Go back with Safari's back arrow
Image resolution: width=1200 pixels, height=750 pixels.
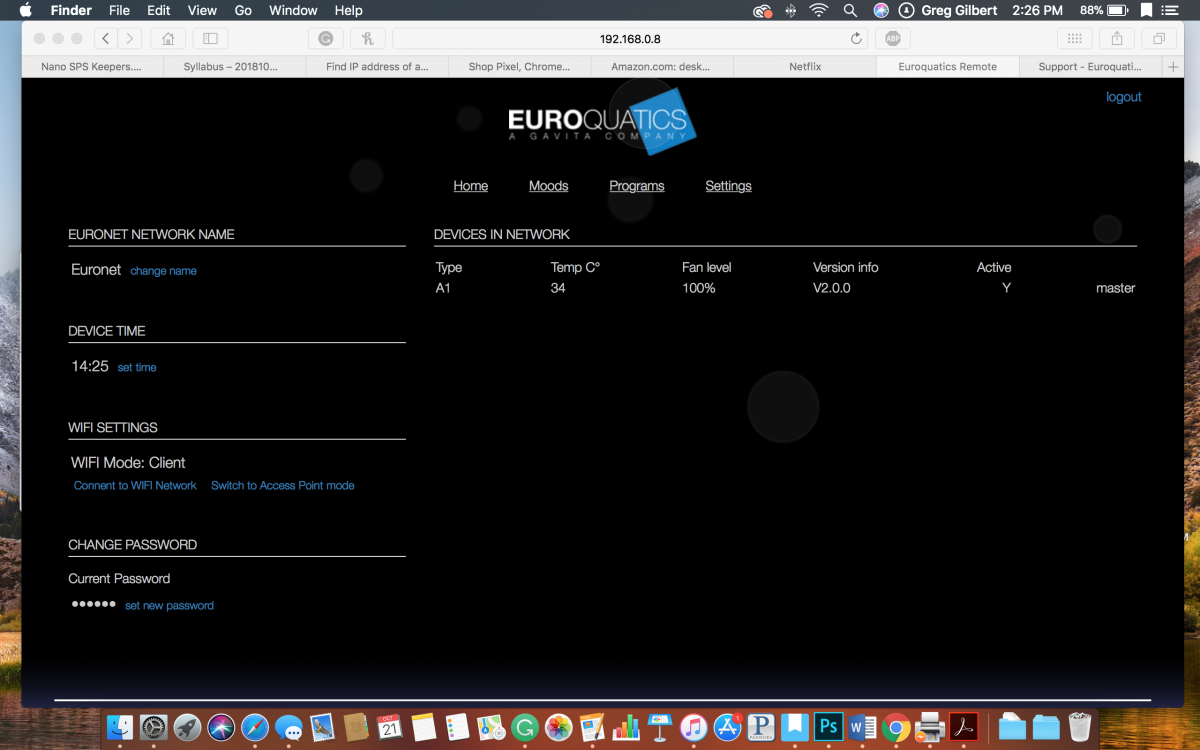[x=107, y=39]
